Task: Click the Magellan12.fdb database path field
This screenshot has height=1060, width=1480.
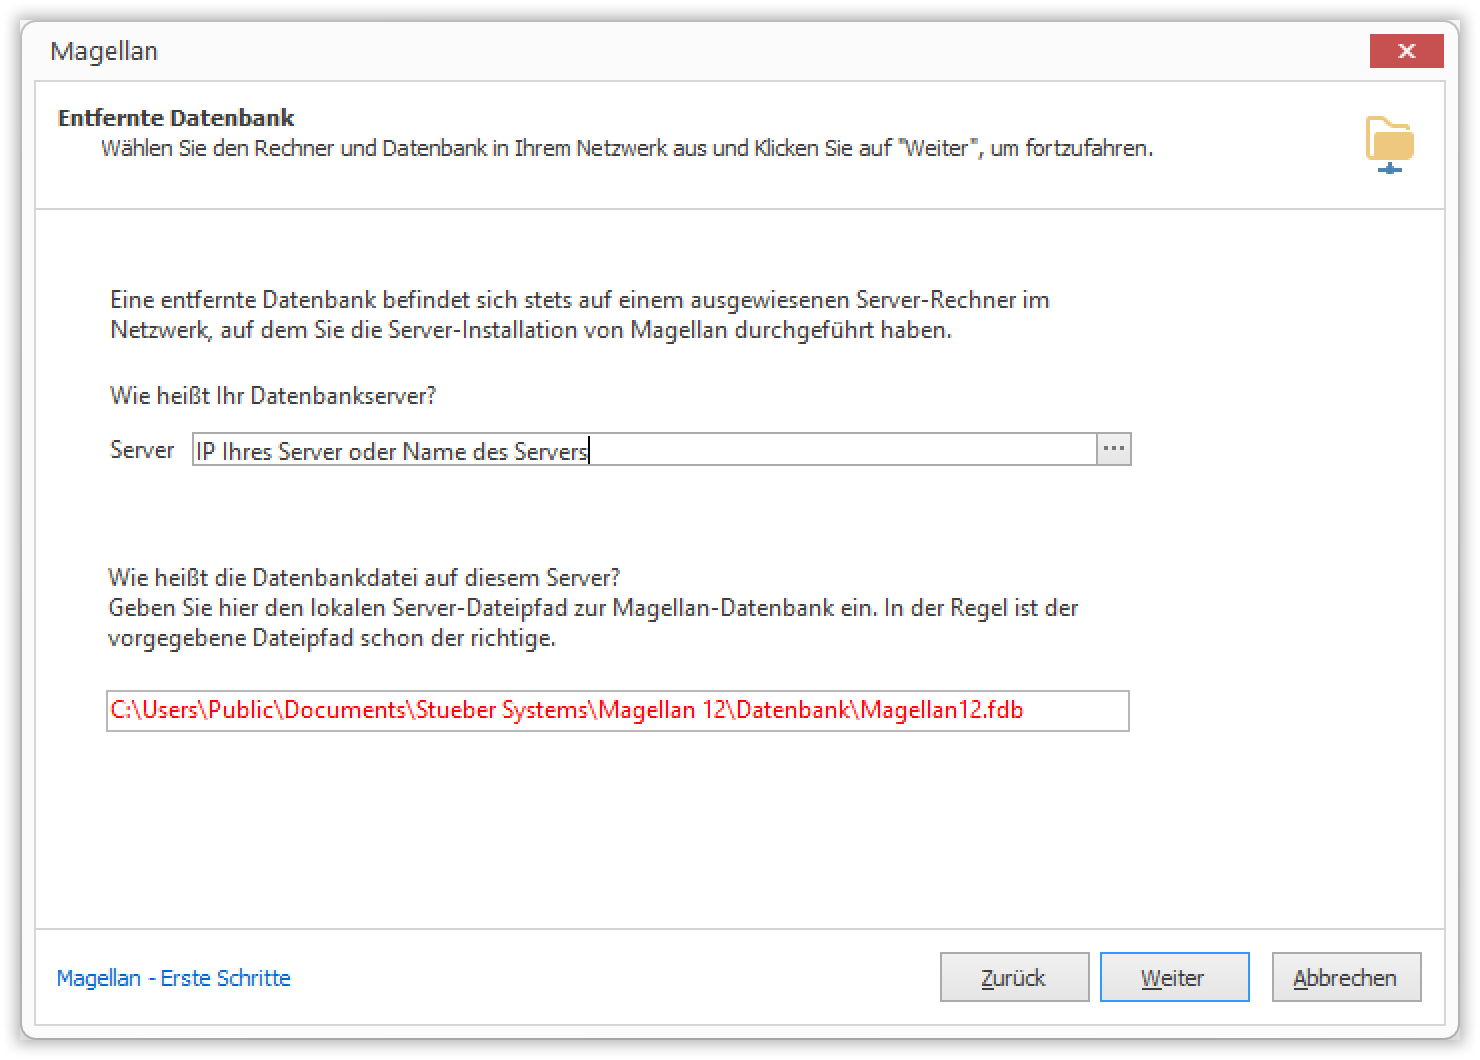Action: 617,711
